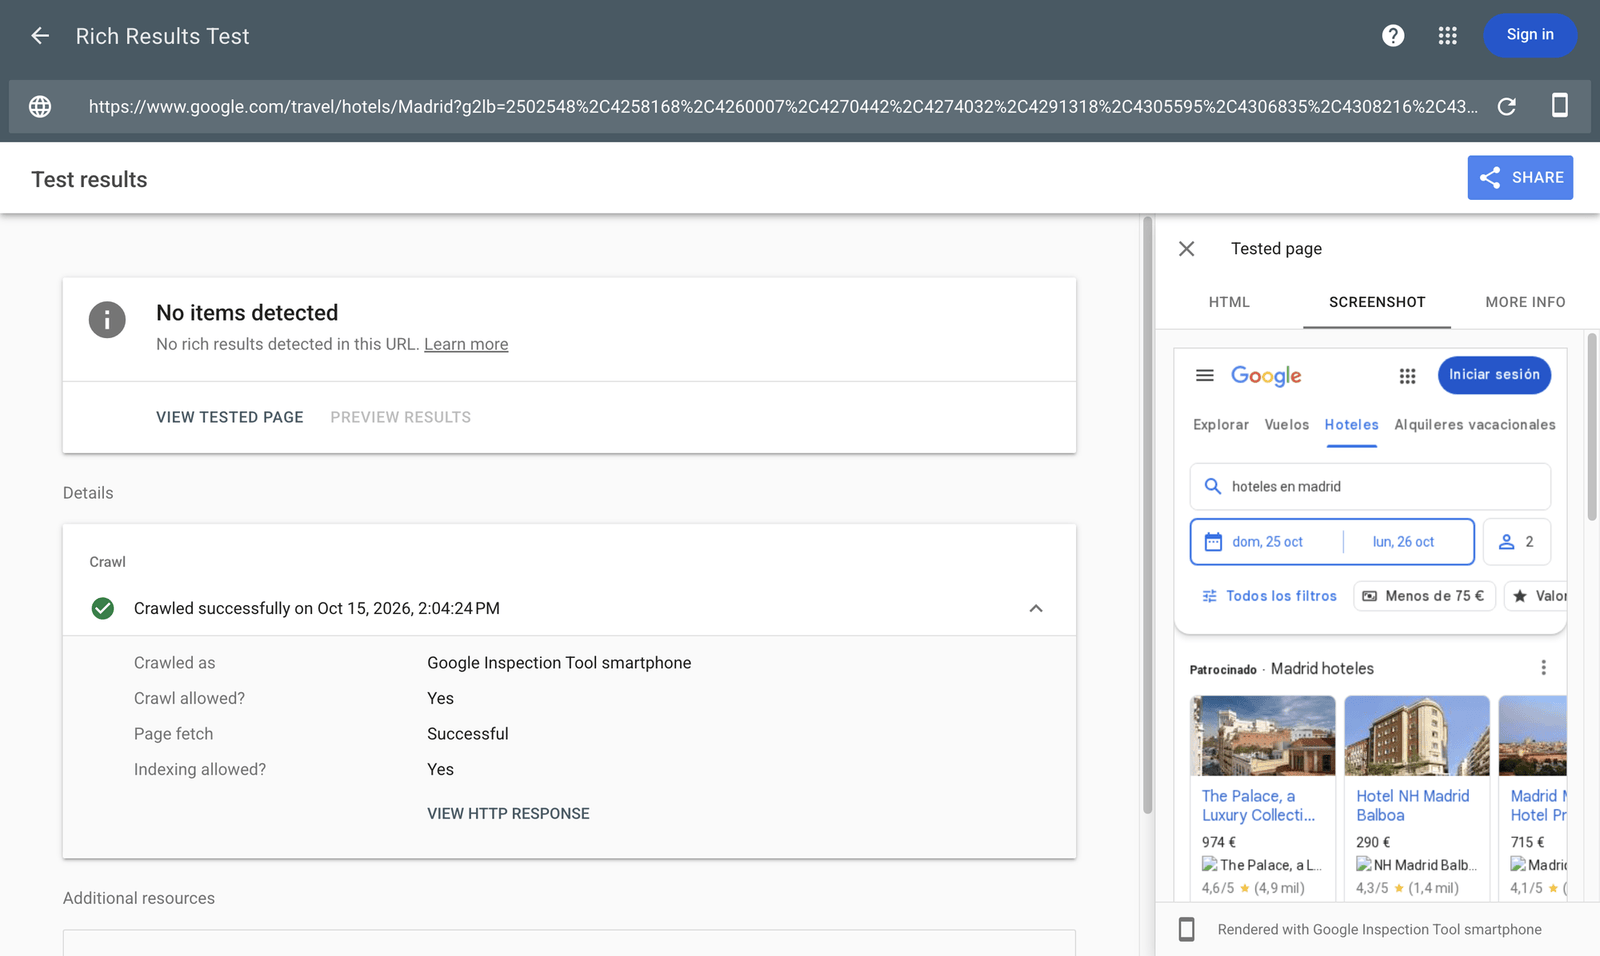Click the tested URL field

[x=783, y=107]
